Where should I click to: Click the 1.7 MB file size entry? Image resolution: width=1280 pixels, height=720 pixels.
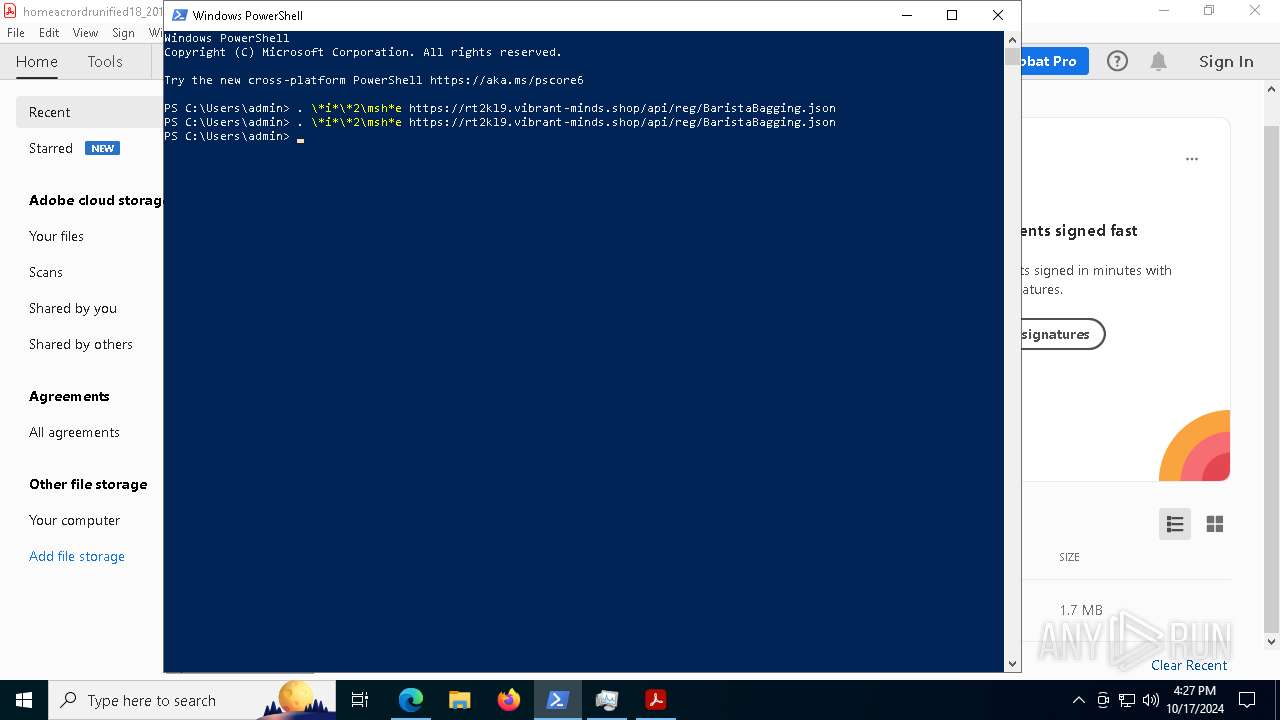[1080, 609]
